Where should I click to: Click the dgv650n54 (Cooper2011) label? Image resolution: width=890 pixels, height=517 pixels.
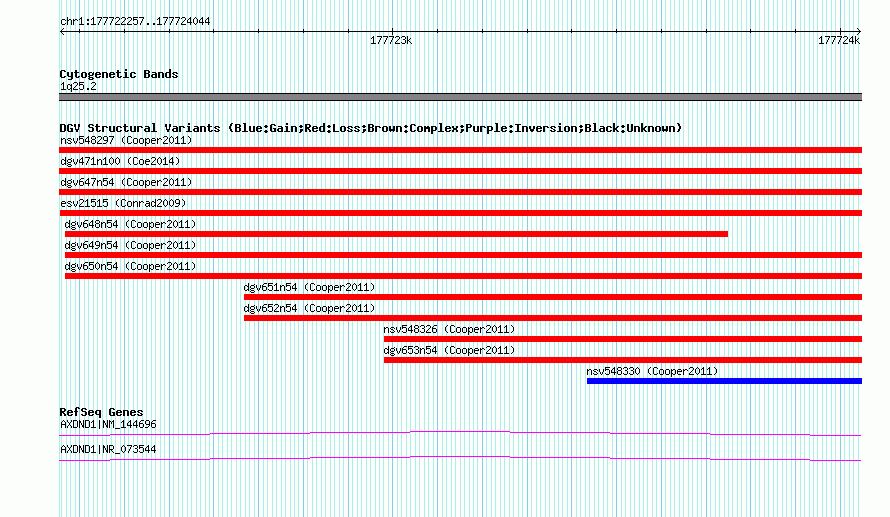click(130, 266)
